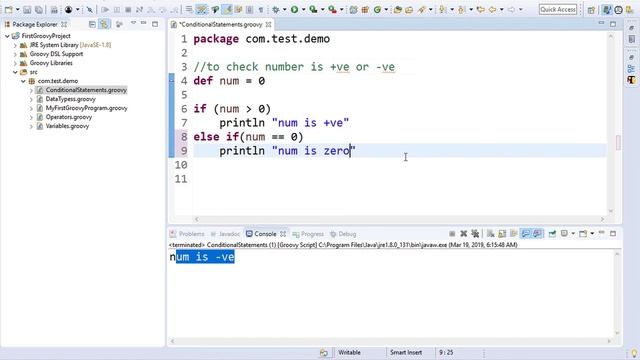
Task: Close the ConditionalStatements.groovy editor tab
Action: (269, 24)
